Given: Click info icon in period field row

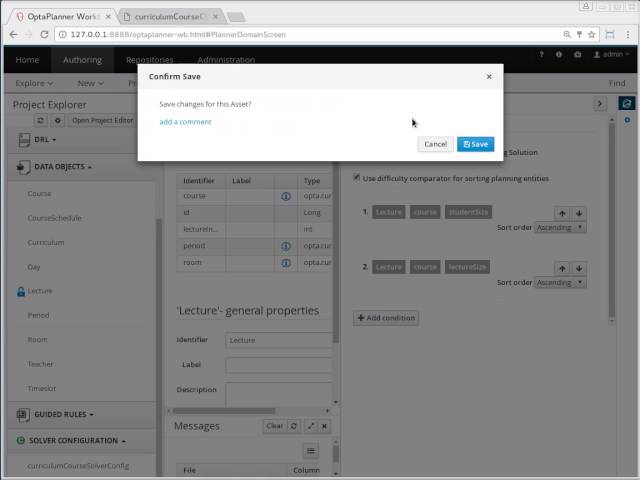Looking at the screenshot, I should click(x=286, y=246).
